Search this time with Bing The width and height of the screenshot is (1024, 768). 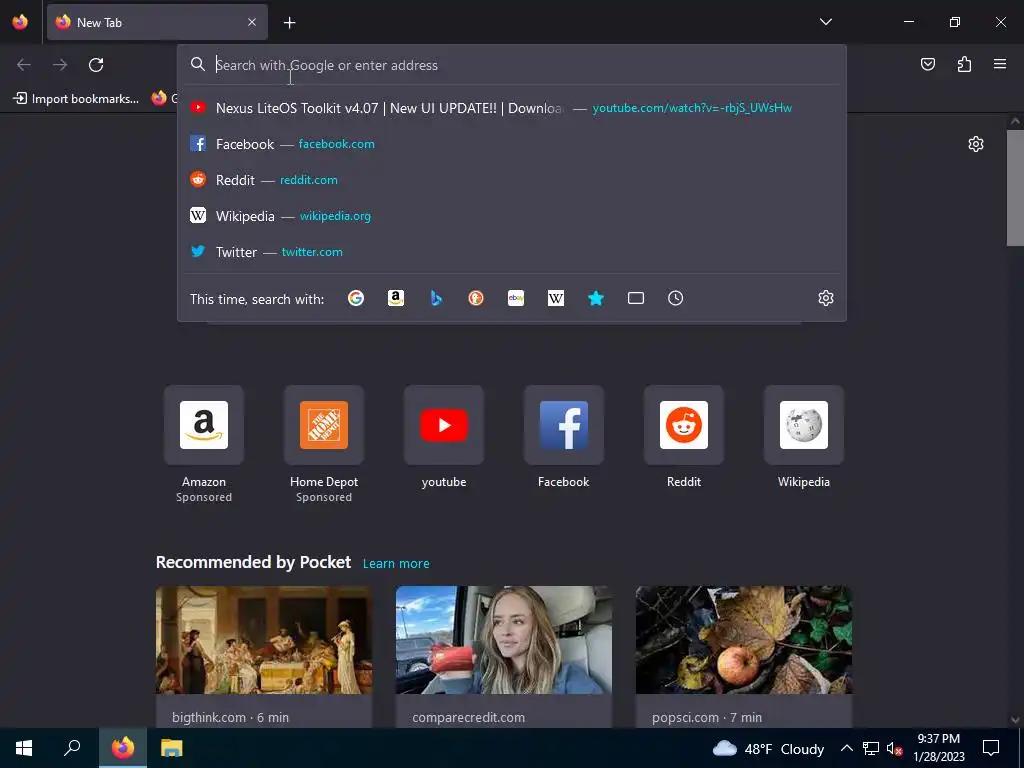click(436, 298)
